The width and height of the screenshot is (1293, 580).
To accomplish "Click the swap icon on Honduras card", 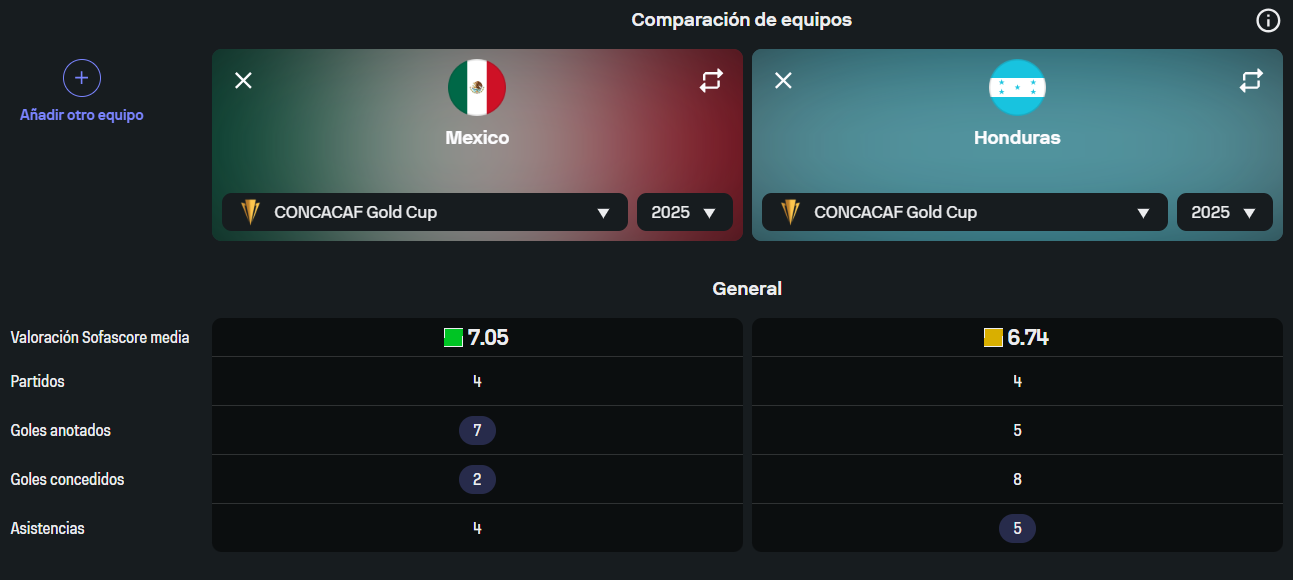I will click(x=1251, y=81).
